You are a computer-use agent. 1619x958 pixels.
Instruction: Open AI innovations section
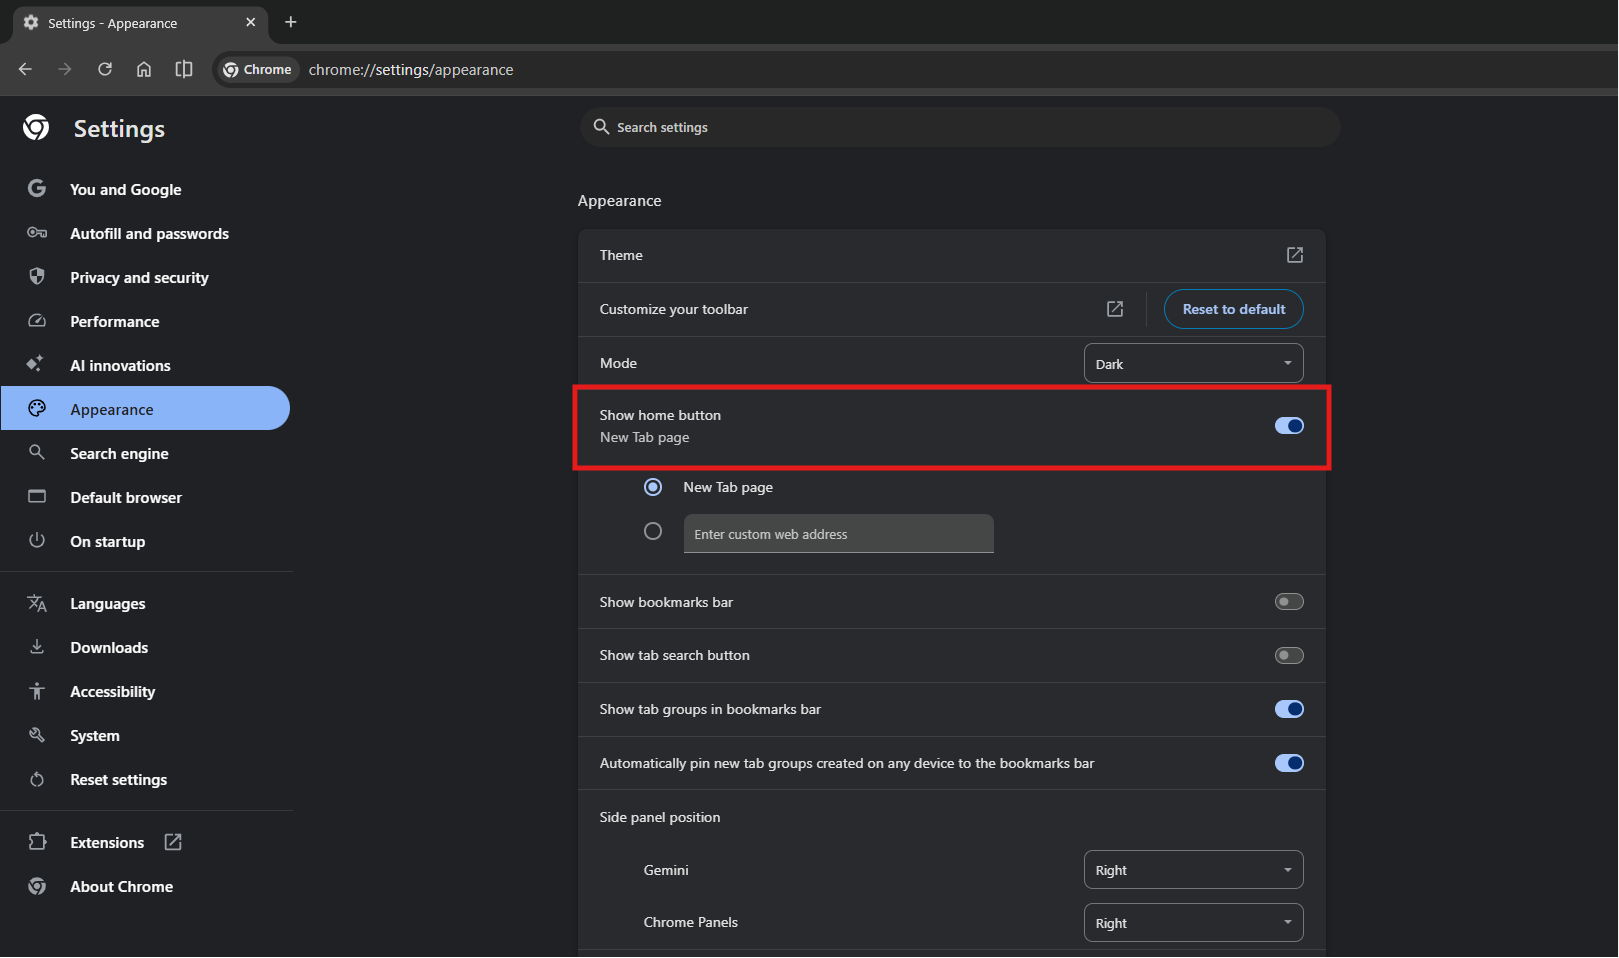(x=120, y=366)
